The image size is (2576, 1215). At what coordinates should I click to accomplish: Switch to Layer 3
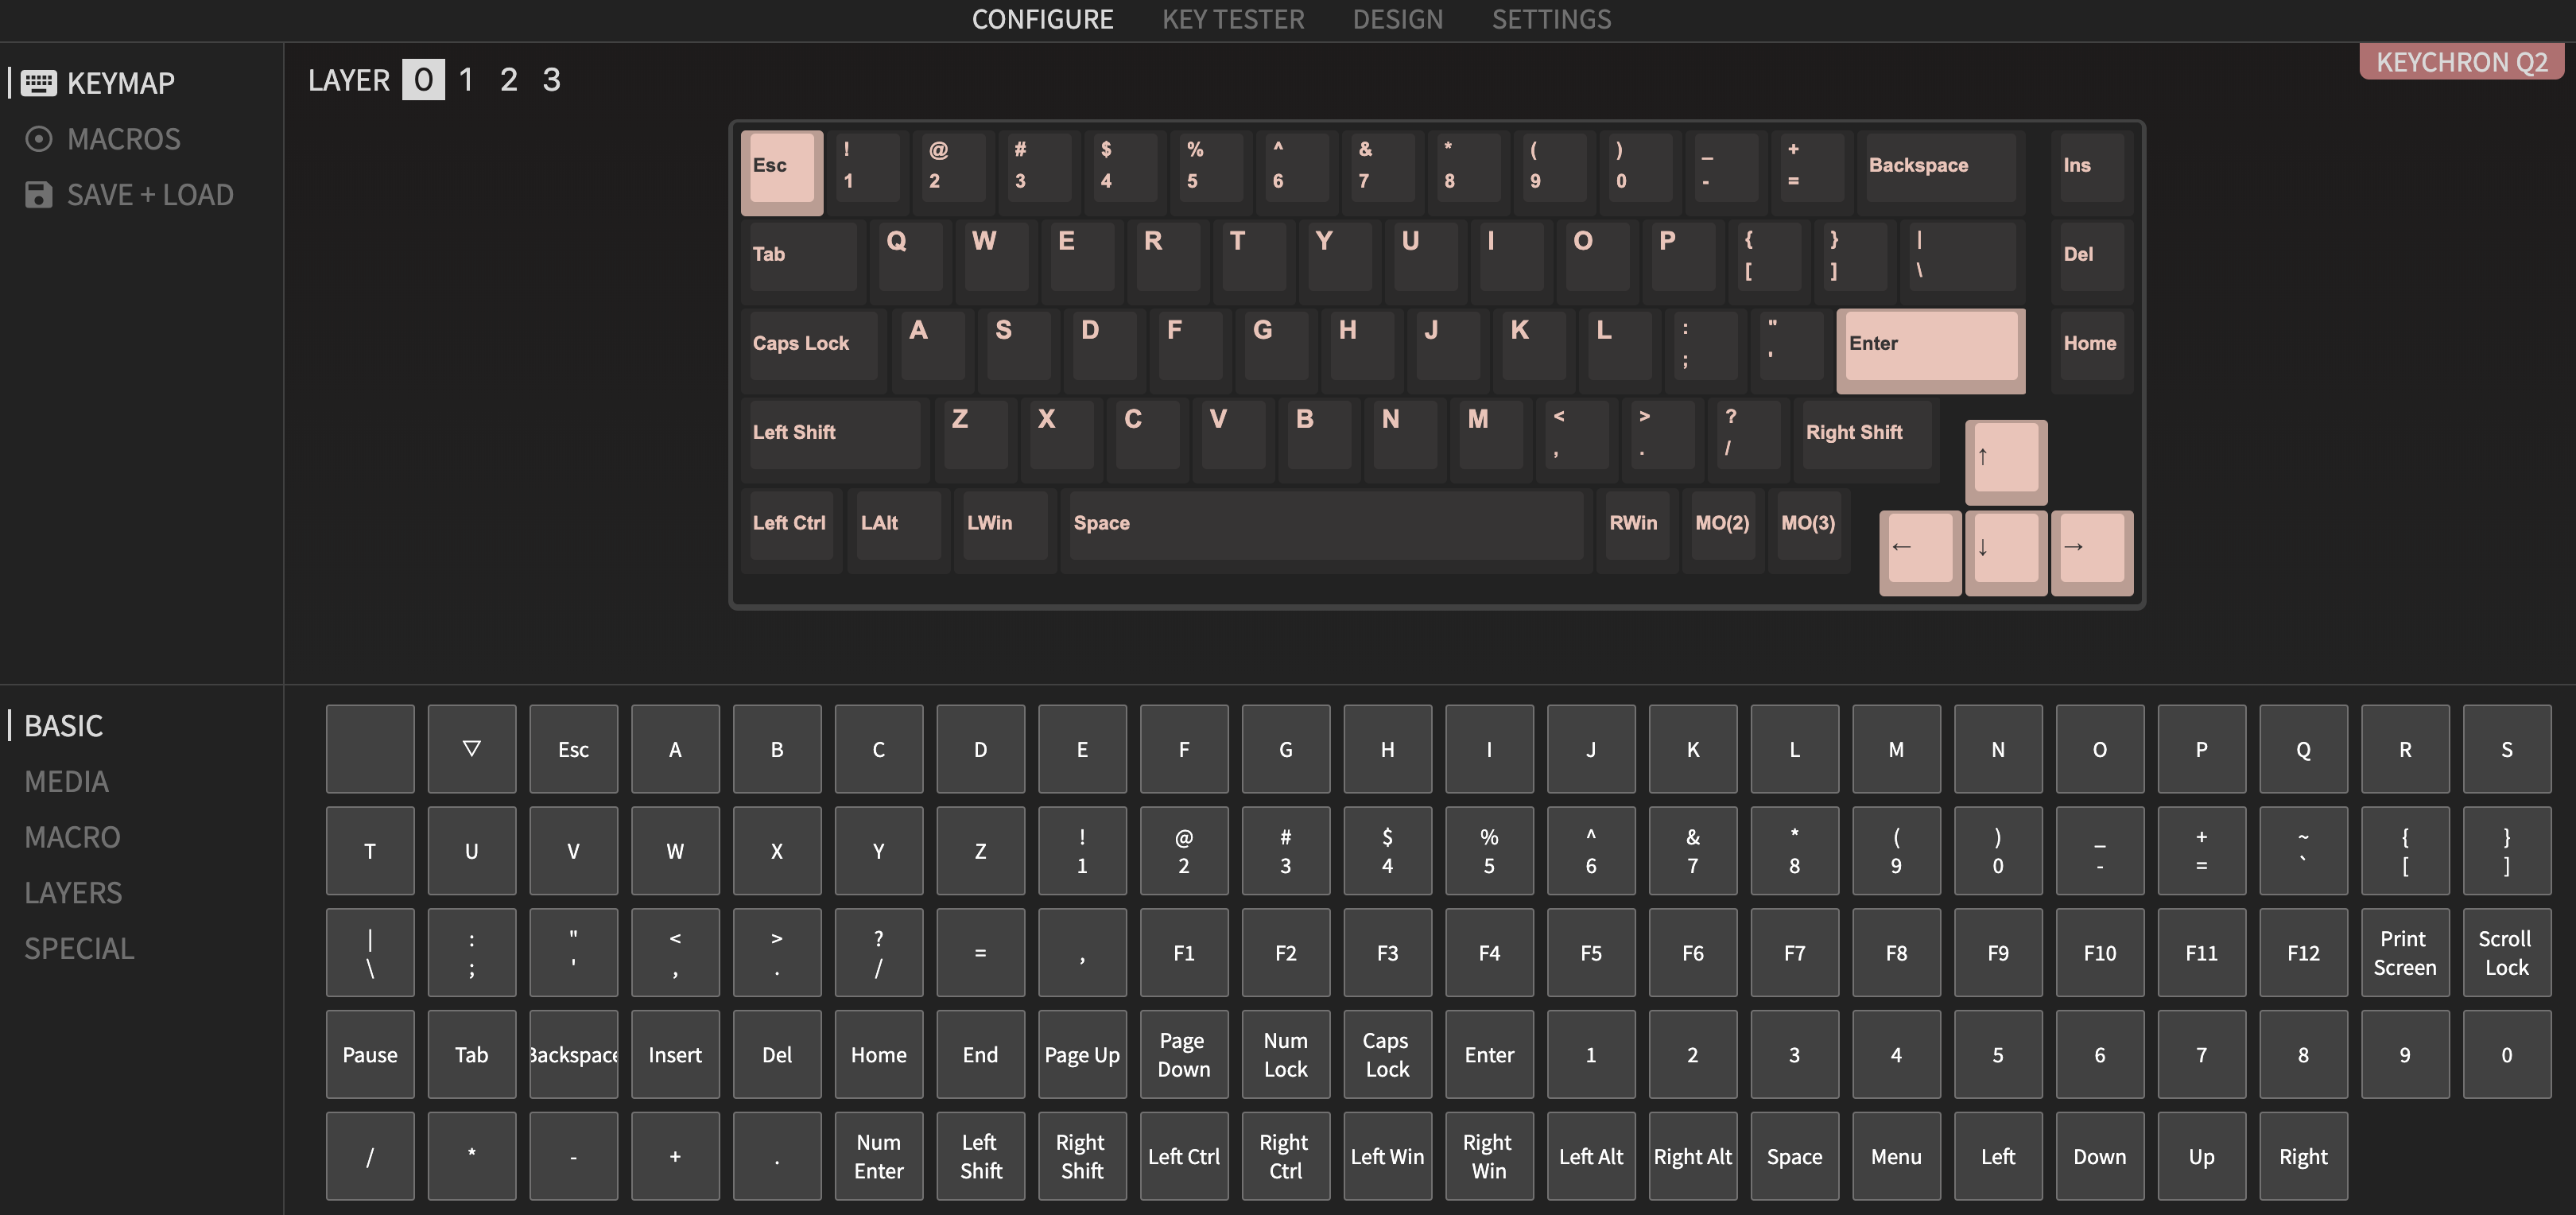[x=552, y=77]
